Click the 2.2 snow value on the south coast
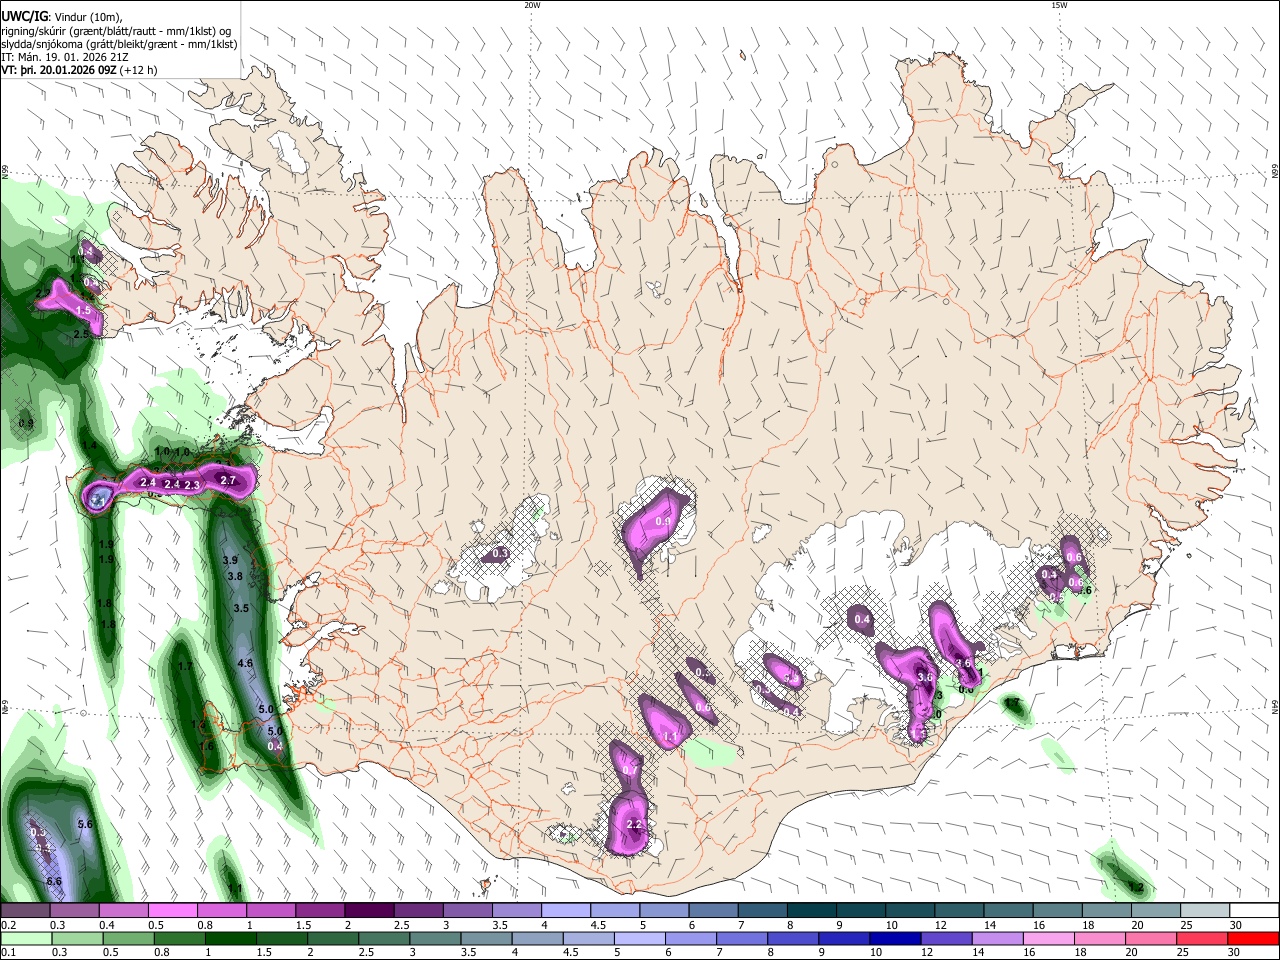1280x960 pixels. [x=633, y=824]
